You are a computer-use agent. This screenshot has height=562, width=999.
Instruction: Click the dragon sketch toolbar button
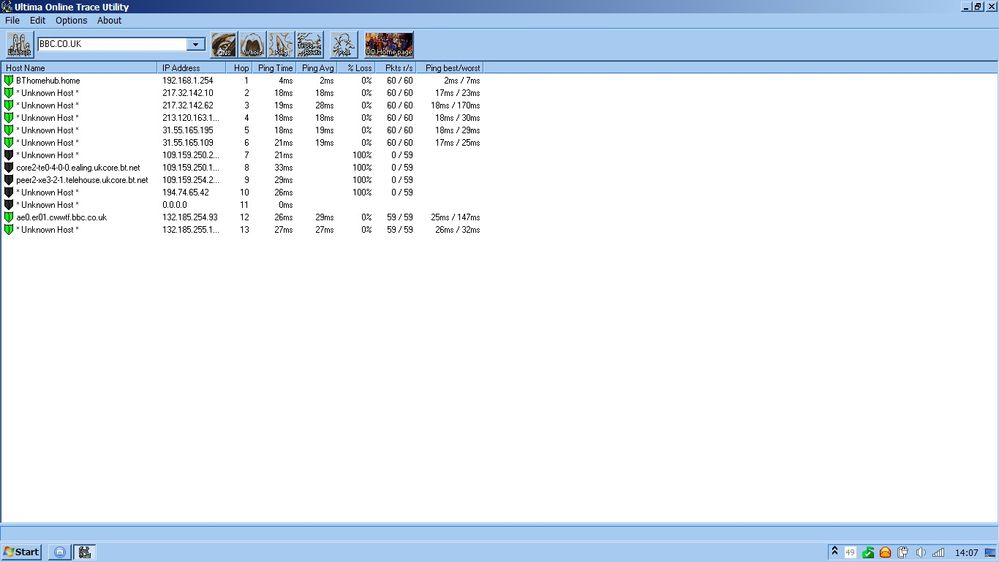tap(280, 45)
